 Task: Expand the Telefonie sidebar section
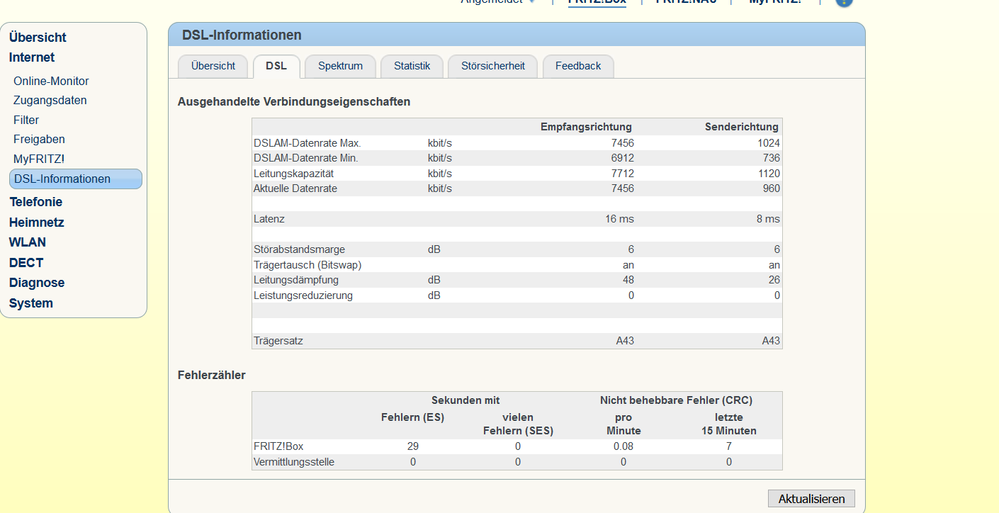(36, 201)
